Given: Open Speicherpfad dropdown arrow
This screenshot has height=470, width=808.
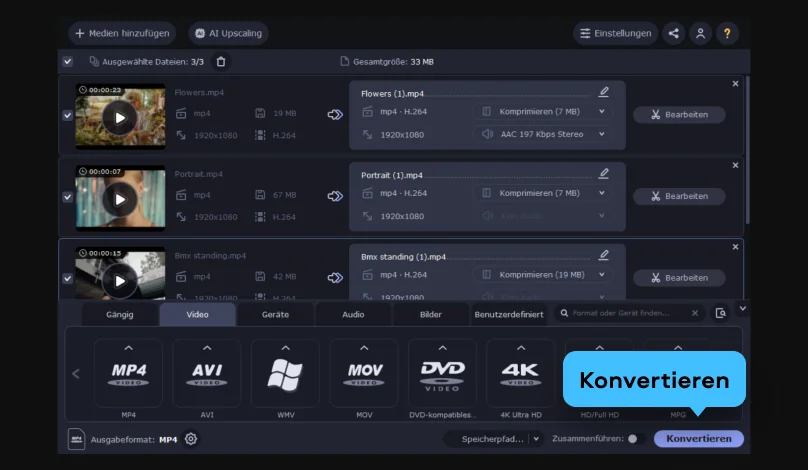Looking at the screenshot, I should point(536,439).
